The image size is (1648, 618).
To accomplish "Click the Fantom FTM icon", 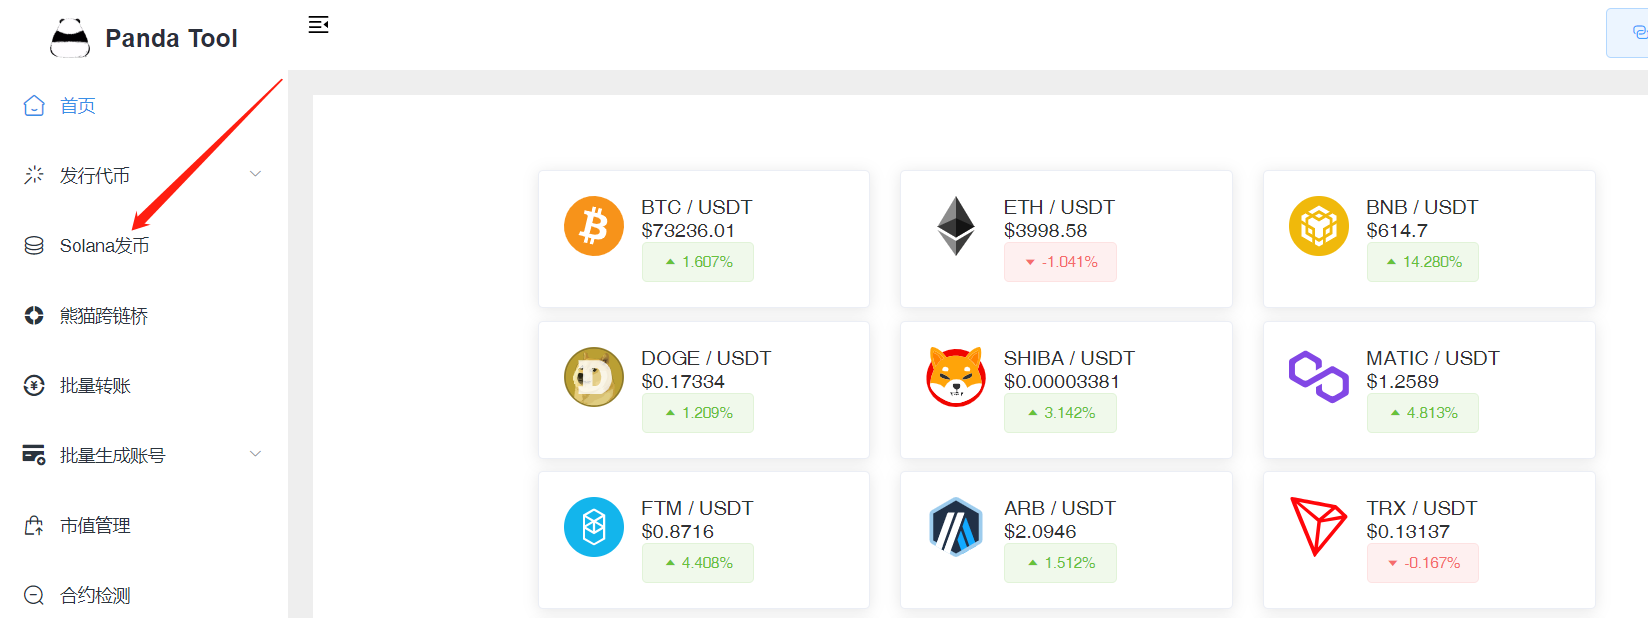I will click(594, 527).
